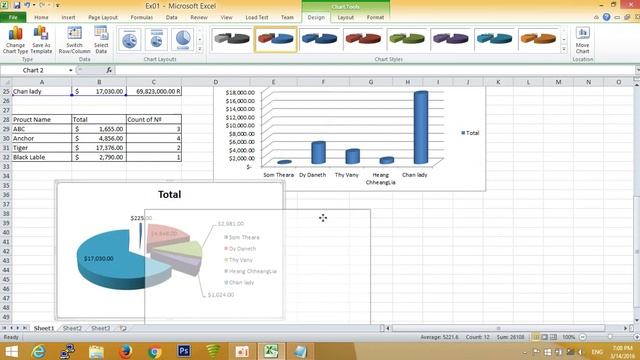The height and width of the screenshot is (360, 640).
Task: Select the Sheet3 tab
Action: coord(100,328)
